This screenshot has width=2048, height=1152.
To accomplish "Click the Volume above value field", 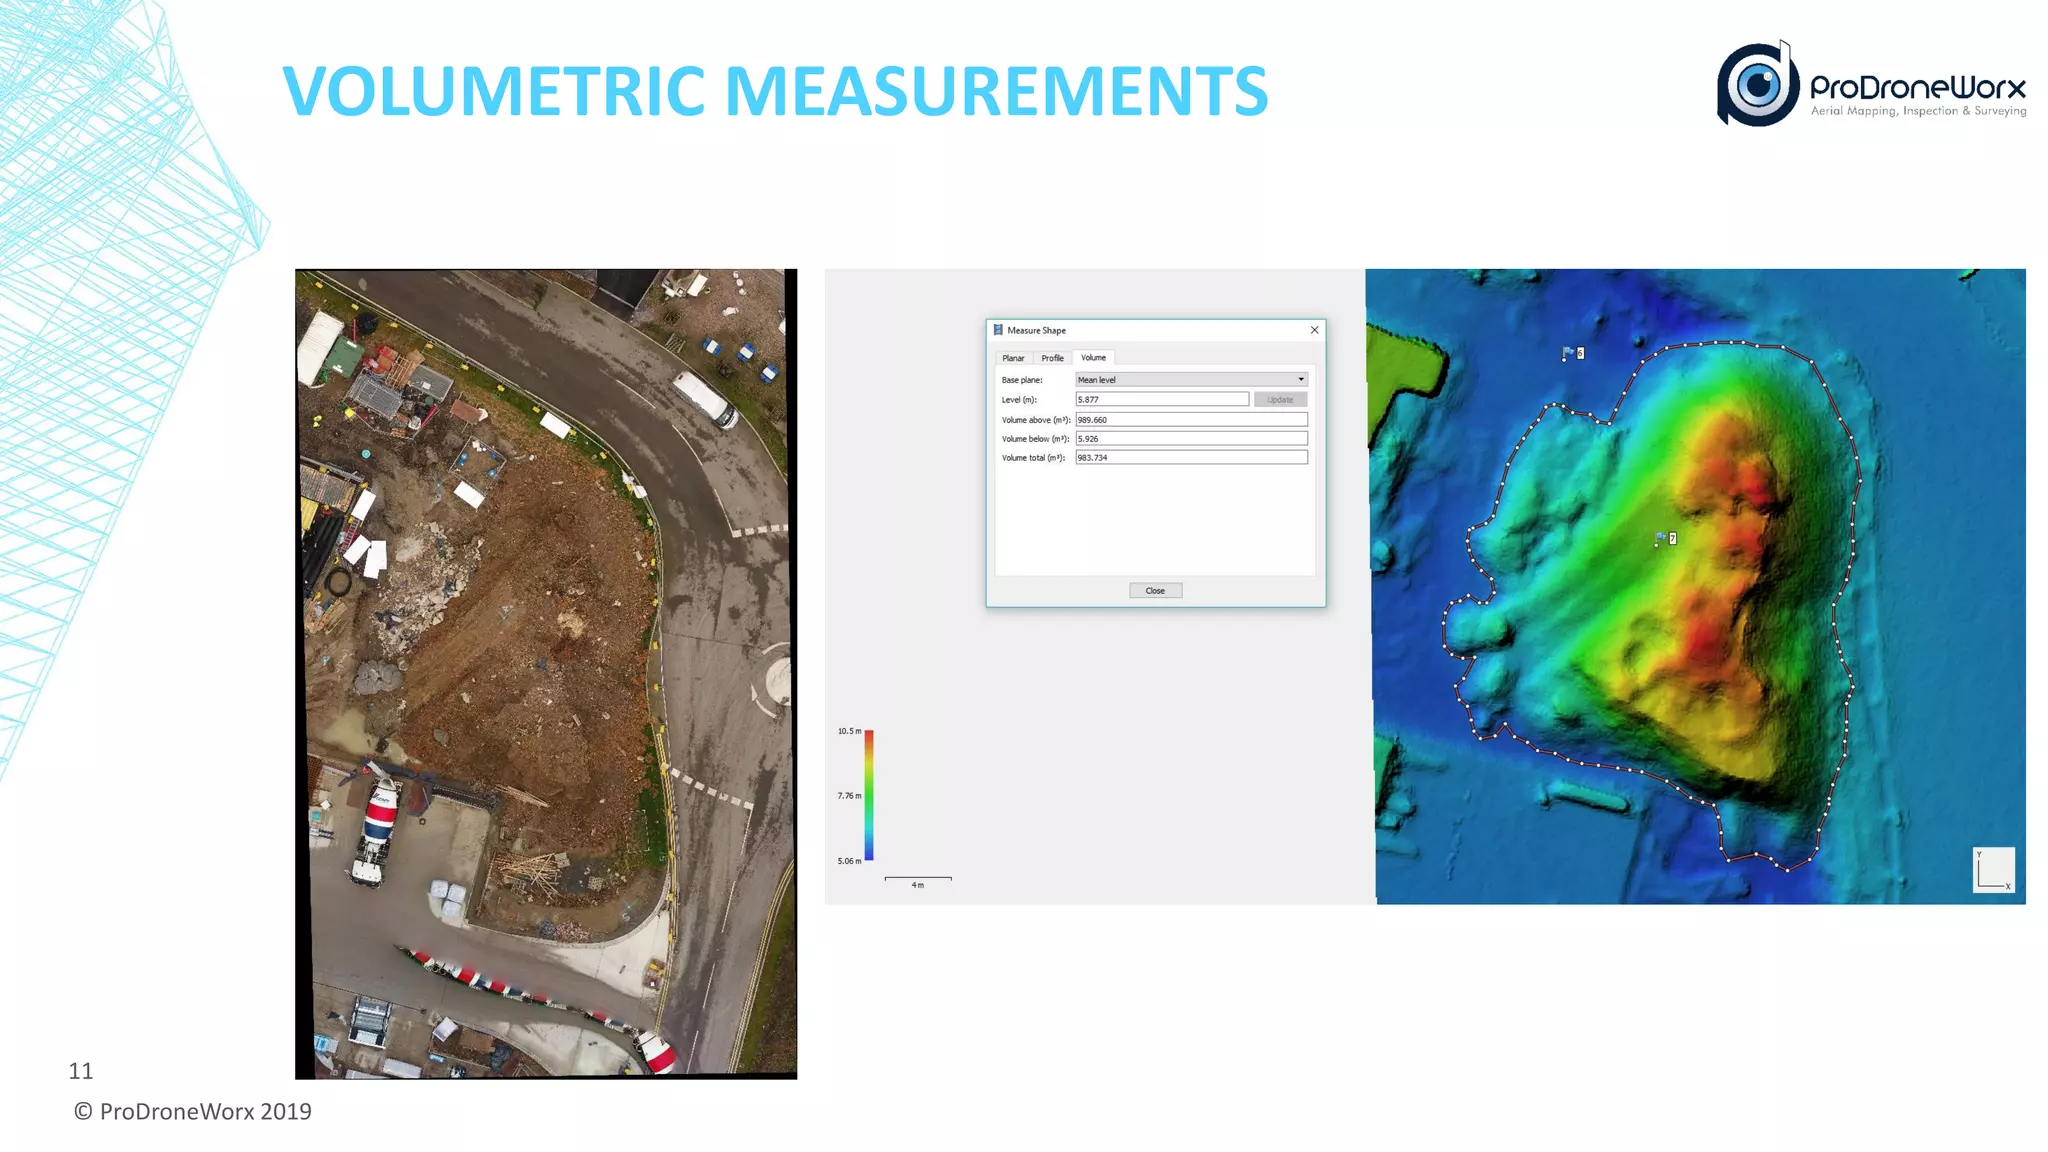I will click(x=1191, y=419).
